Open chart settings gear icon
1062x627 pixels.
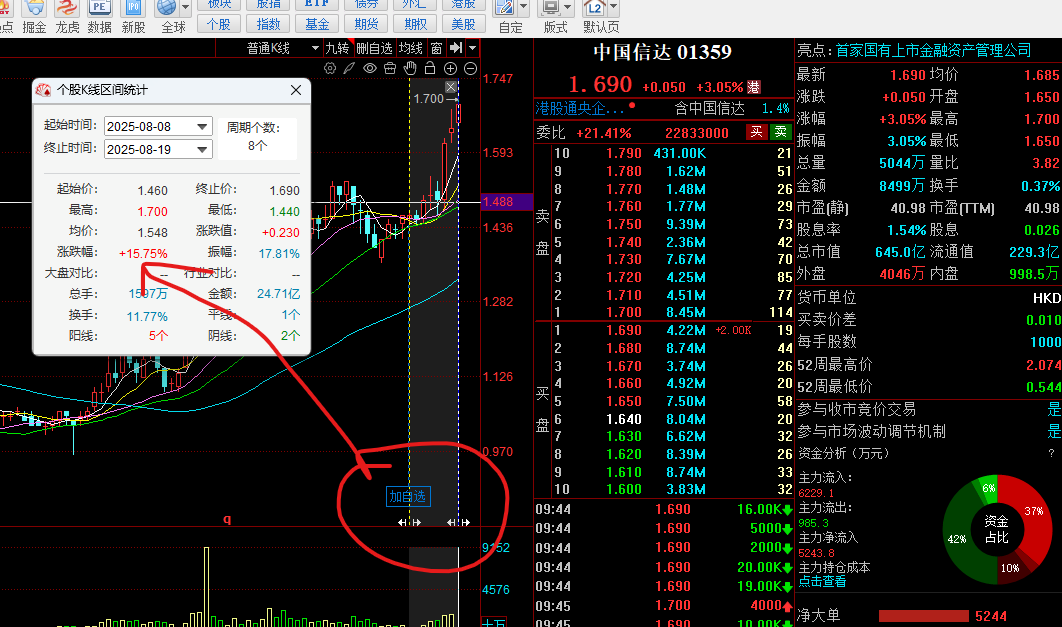330,68
